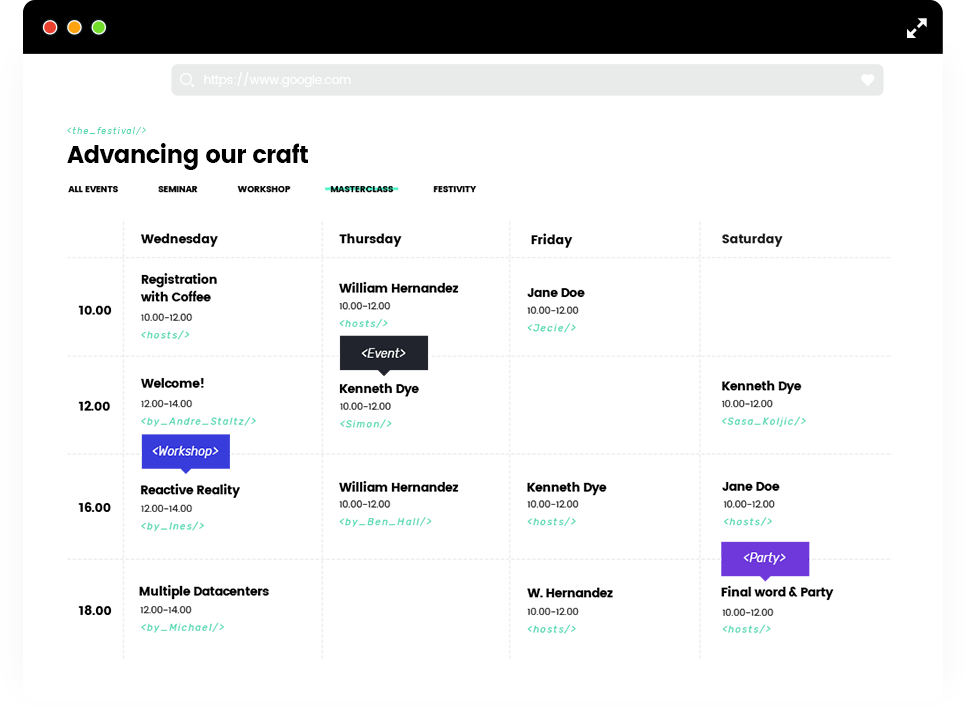Click the blue Workshop tag label
This screenshot has width=966, height=708.
click(x=185, y=451)
